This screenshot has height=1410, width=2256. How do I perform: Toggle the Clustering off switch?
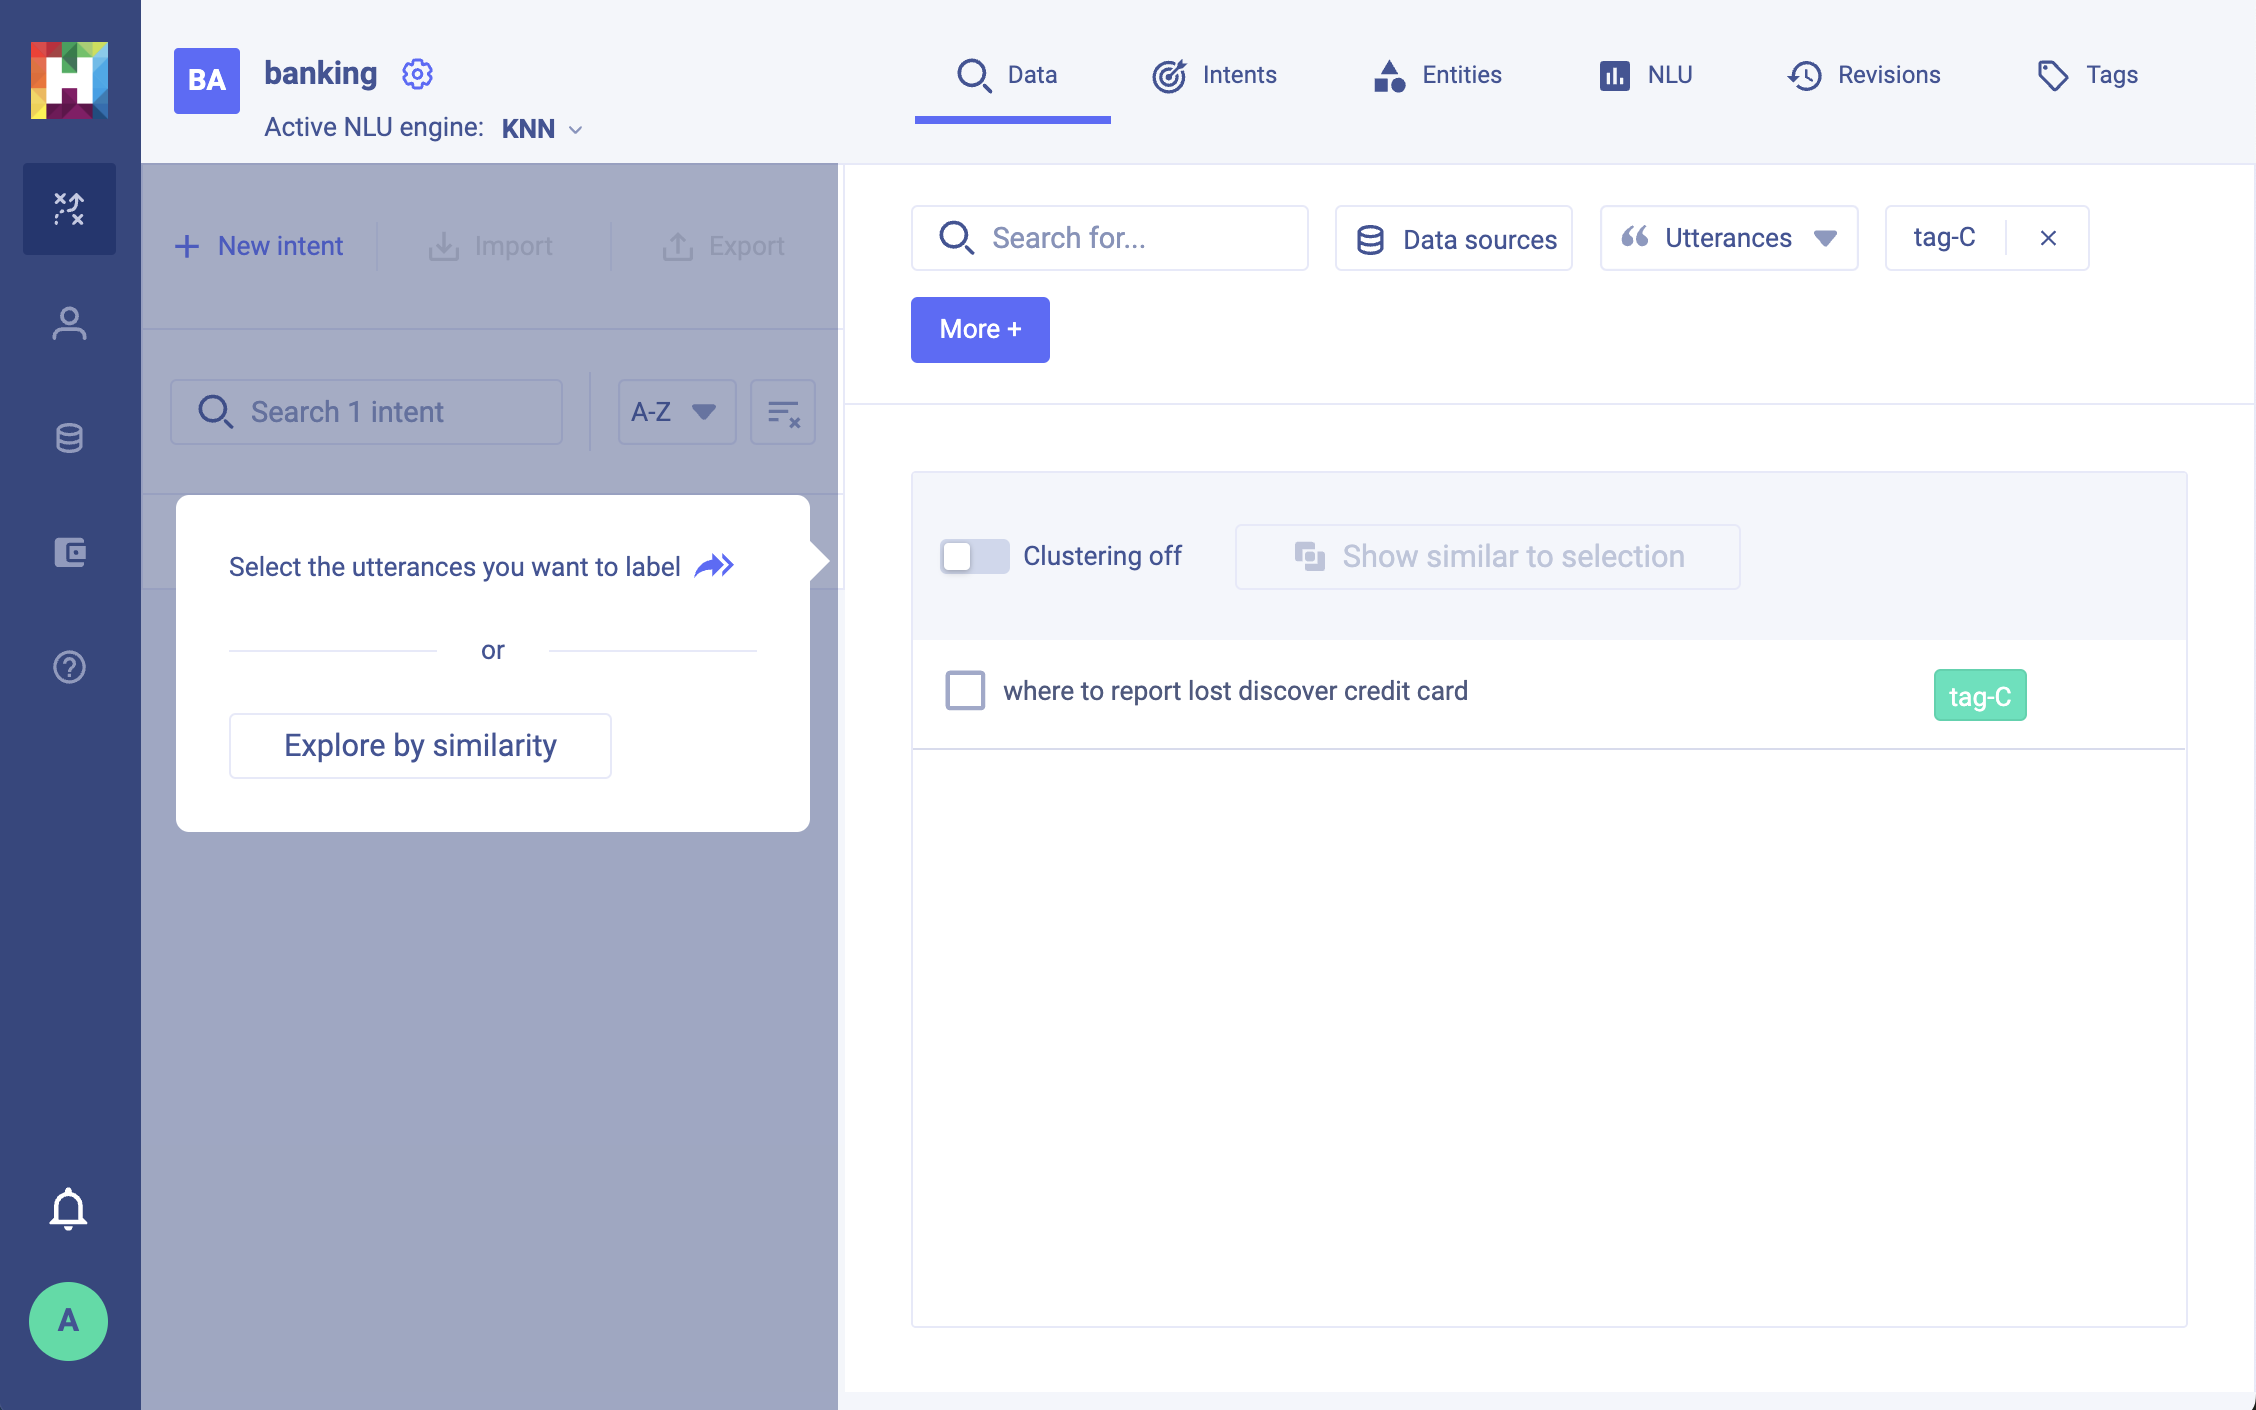pyautogui.click(x=974, y=556)
